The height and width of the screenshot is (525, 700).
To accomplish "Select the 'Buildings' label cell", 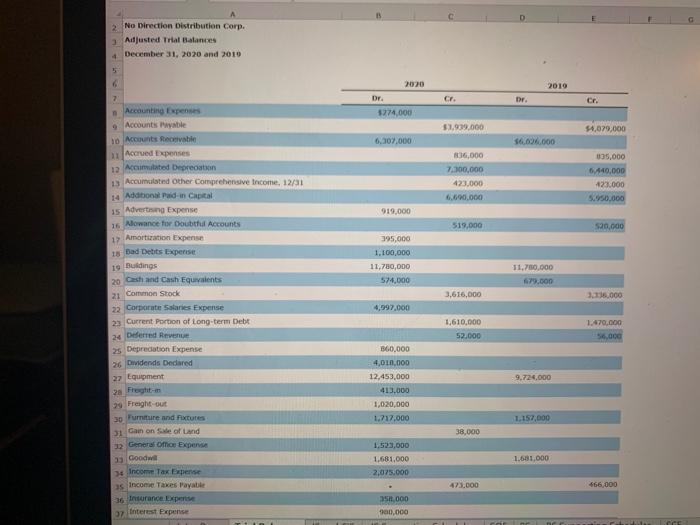I will (141, 265).
